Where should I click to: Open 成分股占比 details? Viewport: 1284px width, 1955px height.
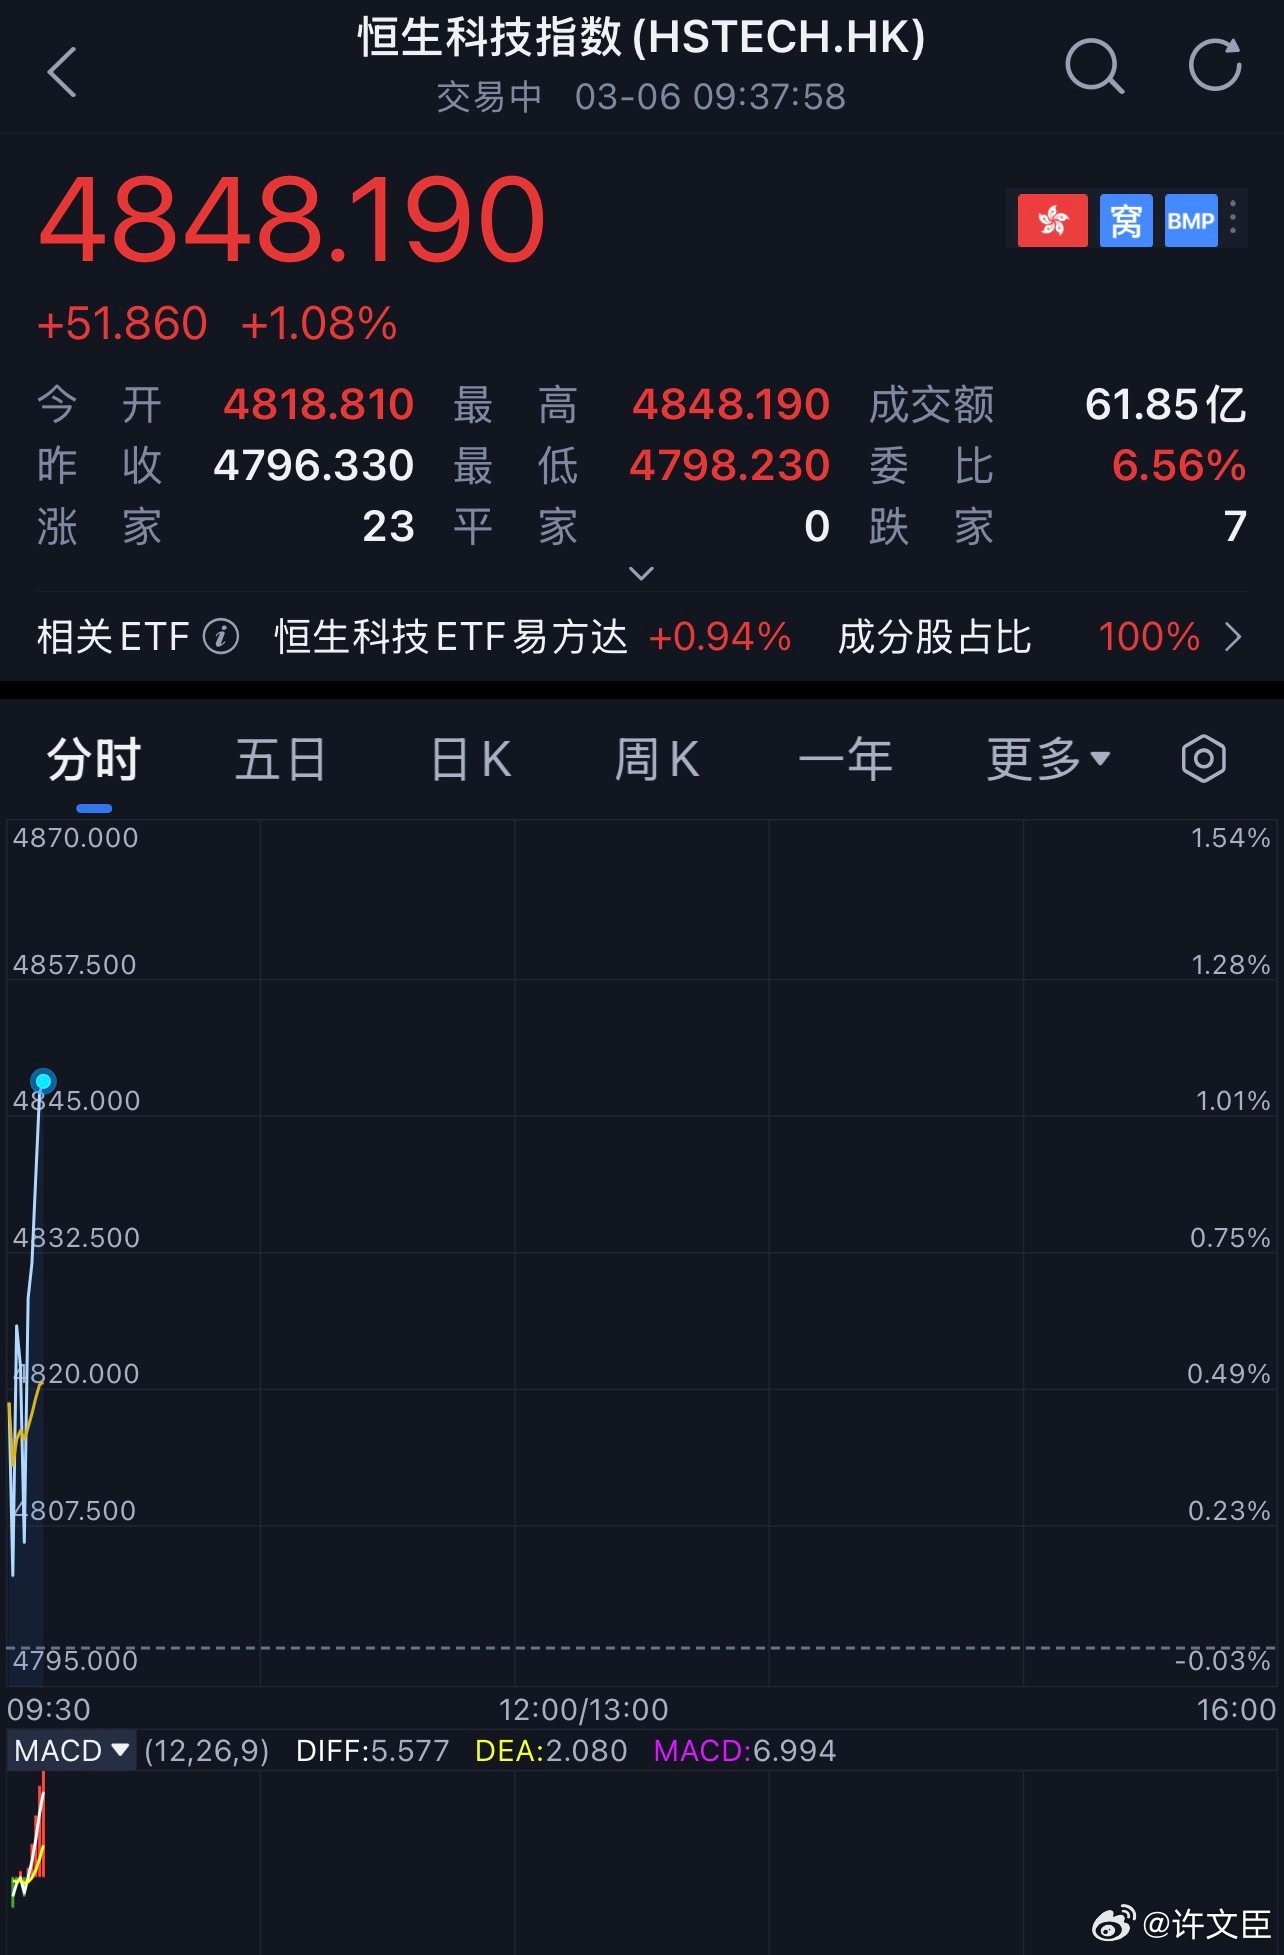coord(934,636)
